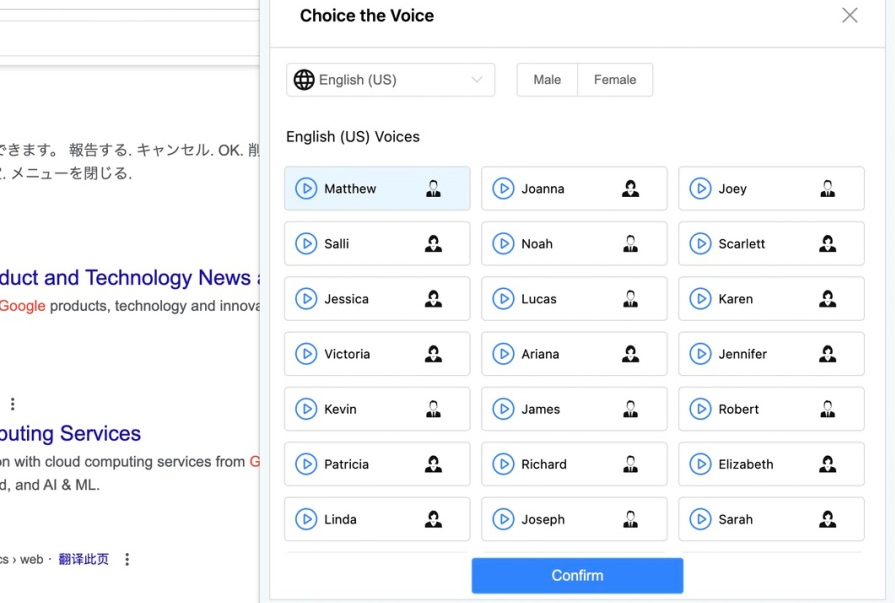Viewport: 895px width, 603px height.
Task: Click Scarlett's female avatar icon
Action: [x=827, y=244]
